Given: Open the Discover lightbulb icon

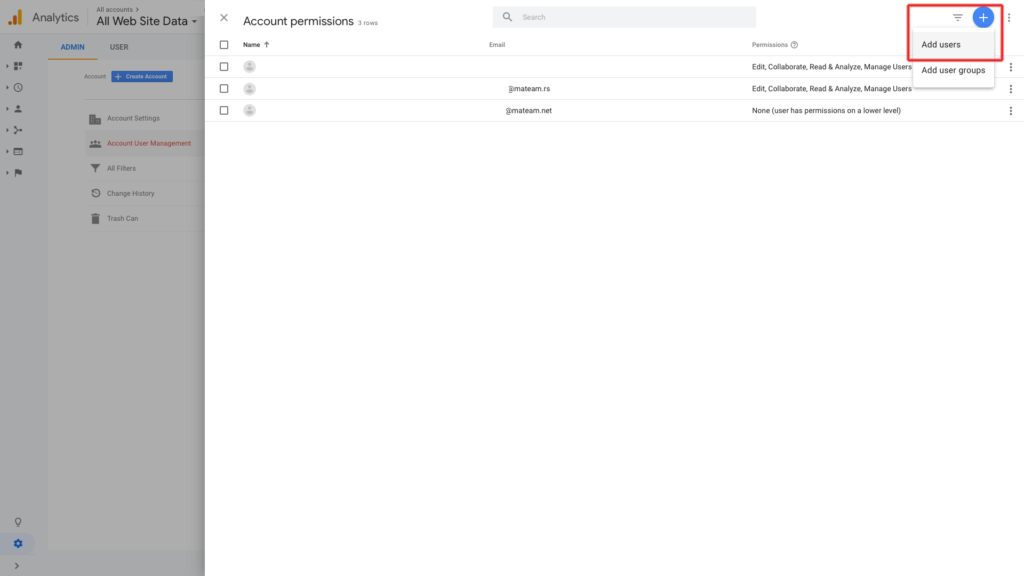Looking at the screenshot, I should click(x=17, y=521).
